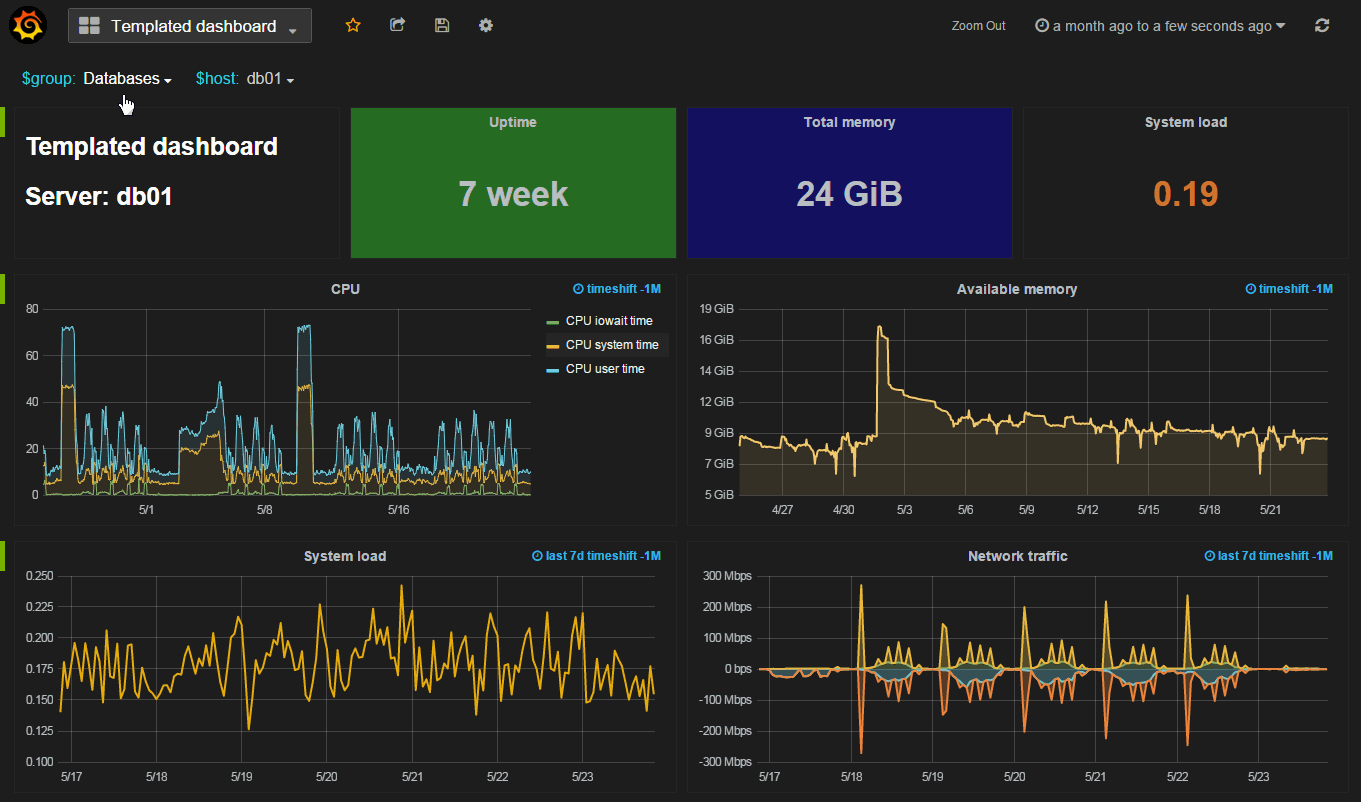Click the 5/8 date tick on CPU graph
The height and width of the screenshot is (802, 1361).
pyautogui.click(x=265, y=510)
